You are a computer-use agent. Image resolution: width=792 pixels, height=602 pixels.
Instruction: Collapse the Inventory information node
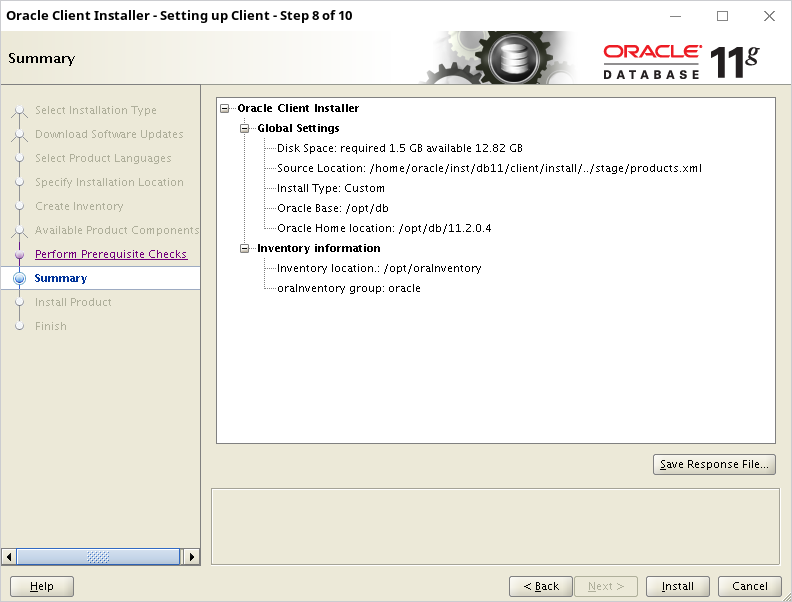[244, 248]
